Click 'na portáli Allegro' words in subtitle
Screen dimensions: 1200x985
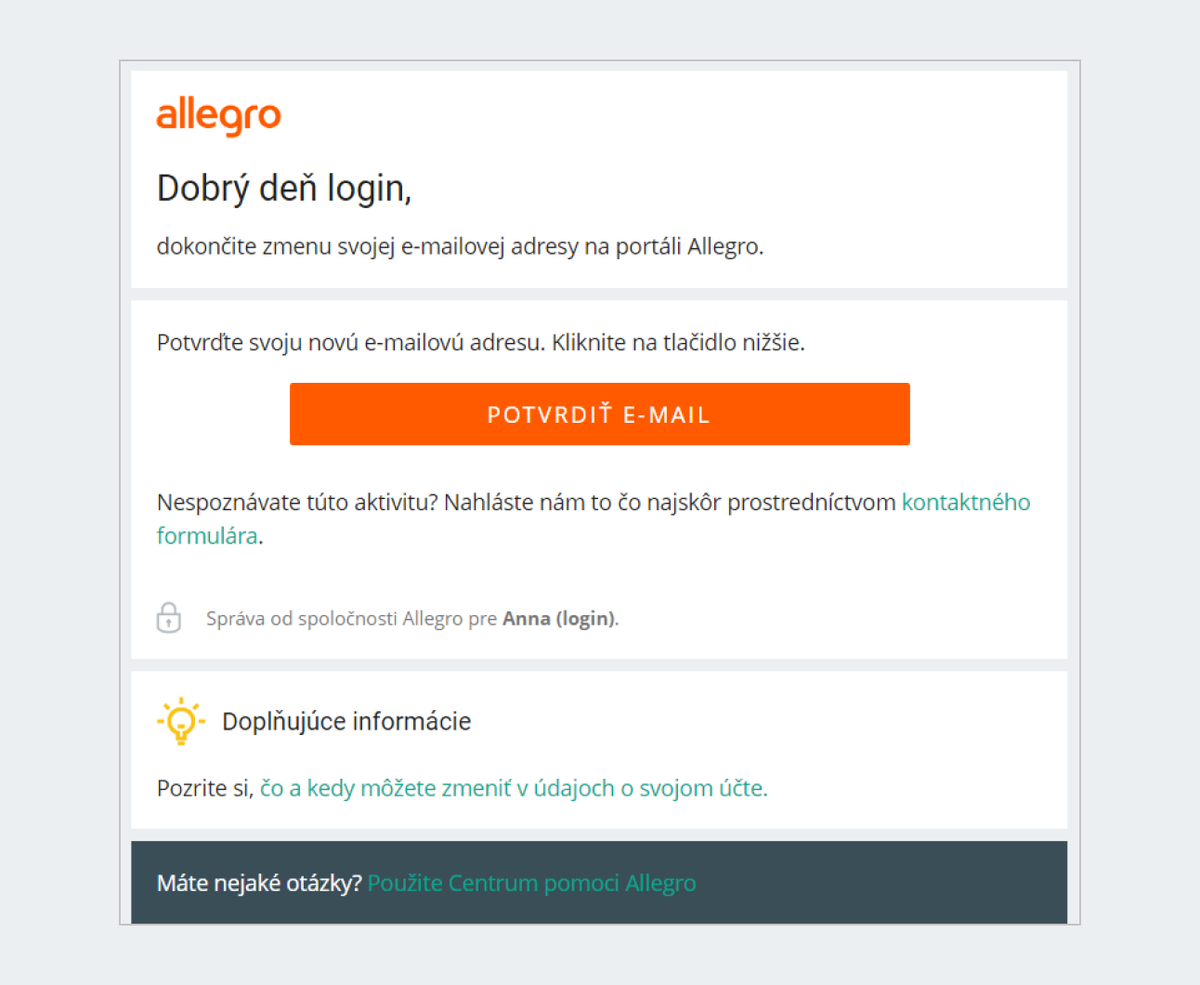tap(673, 247)
